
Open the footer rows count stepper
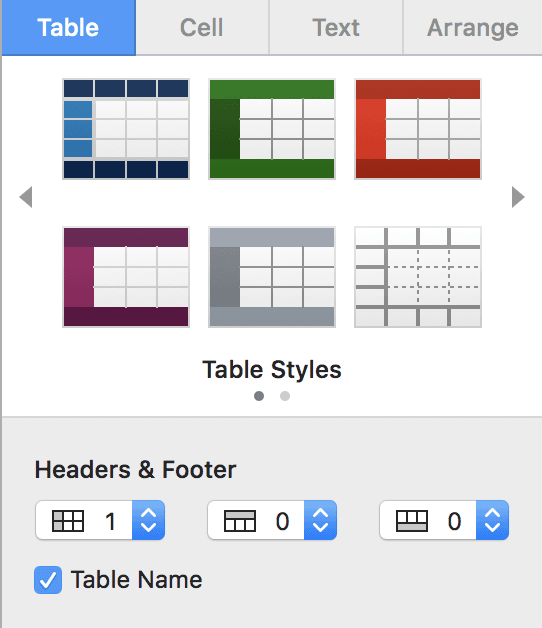[492, 520]
